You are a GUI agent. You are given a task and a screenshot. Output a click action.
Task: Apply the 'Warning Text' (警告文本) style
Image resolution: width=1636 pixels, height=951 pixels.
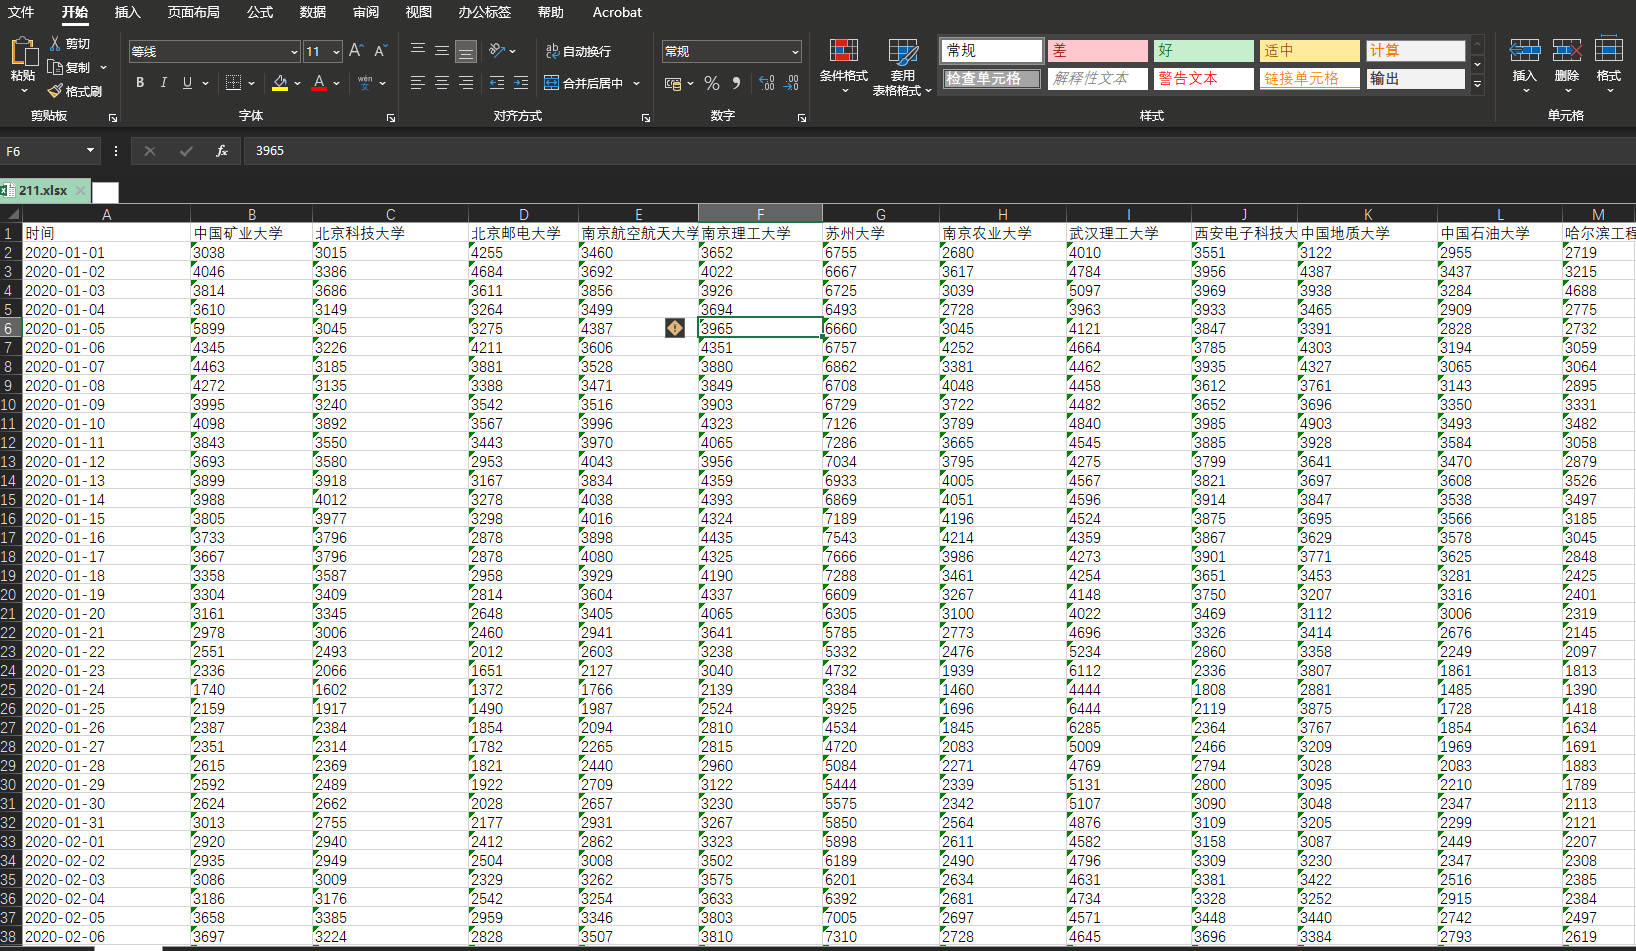1204,78
